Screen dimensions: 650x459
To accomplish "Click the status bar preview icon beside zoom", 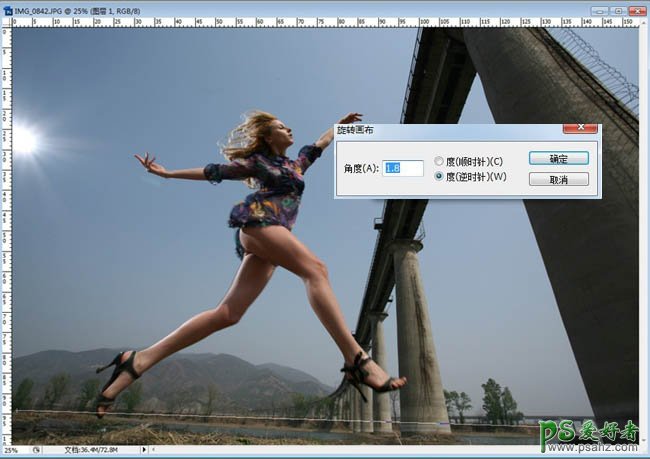I will click(x=37, y=450).
